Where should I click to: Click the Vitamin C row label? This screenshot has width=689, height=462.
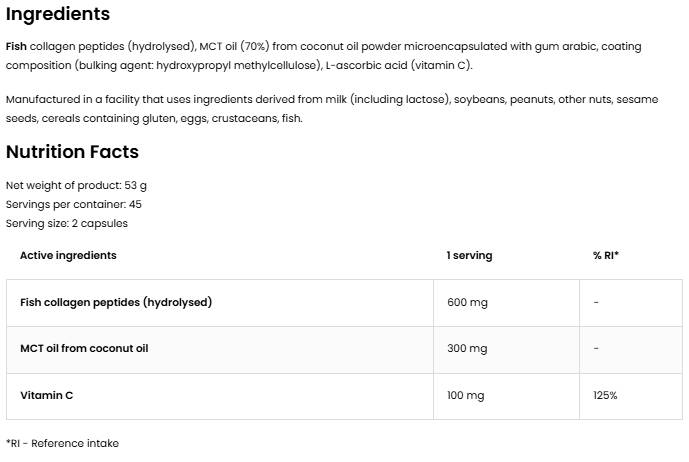point(47,396)
